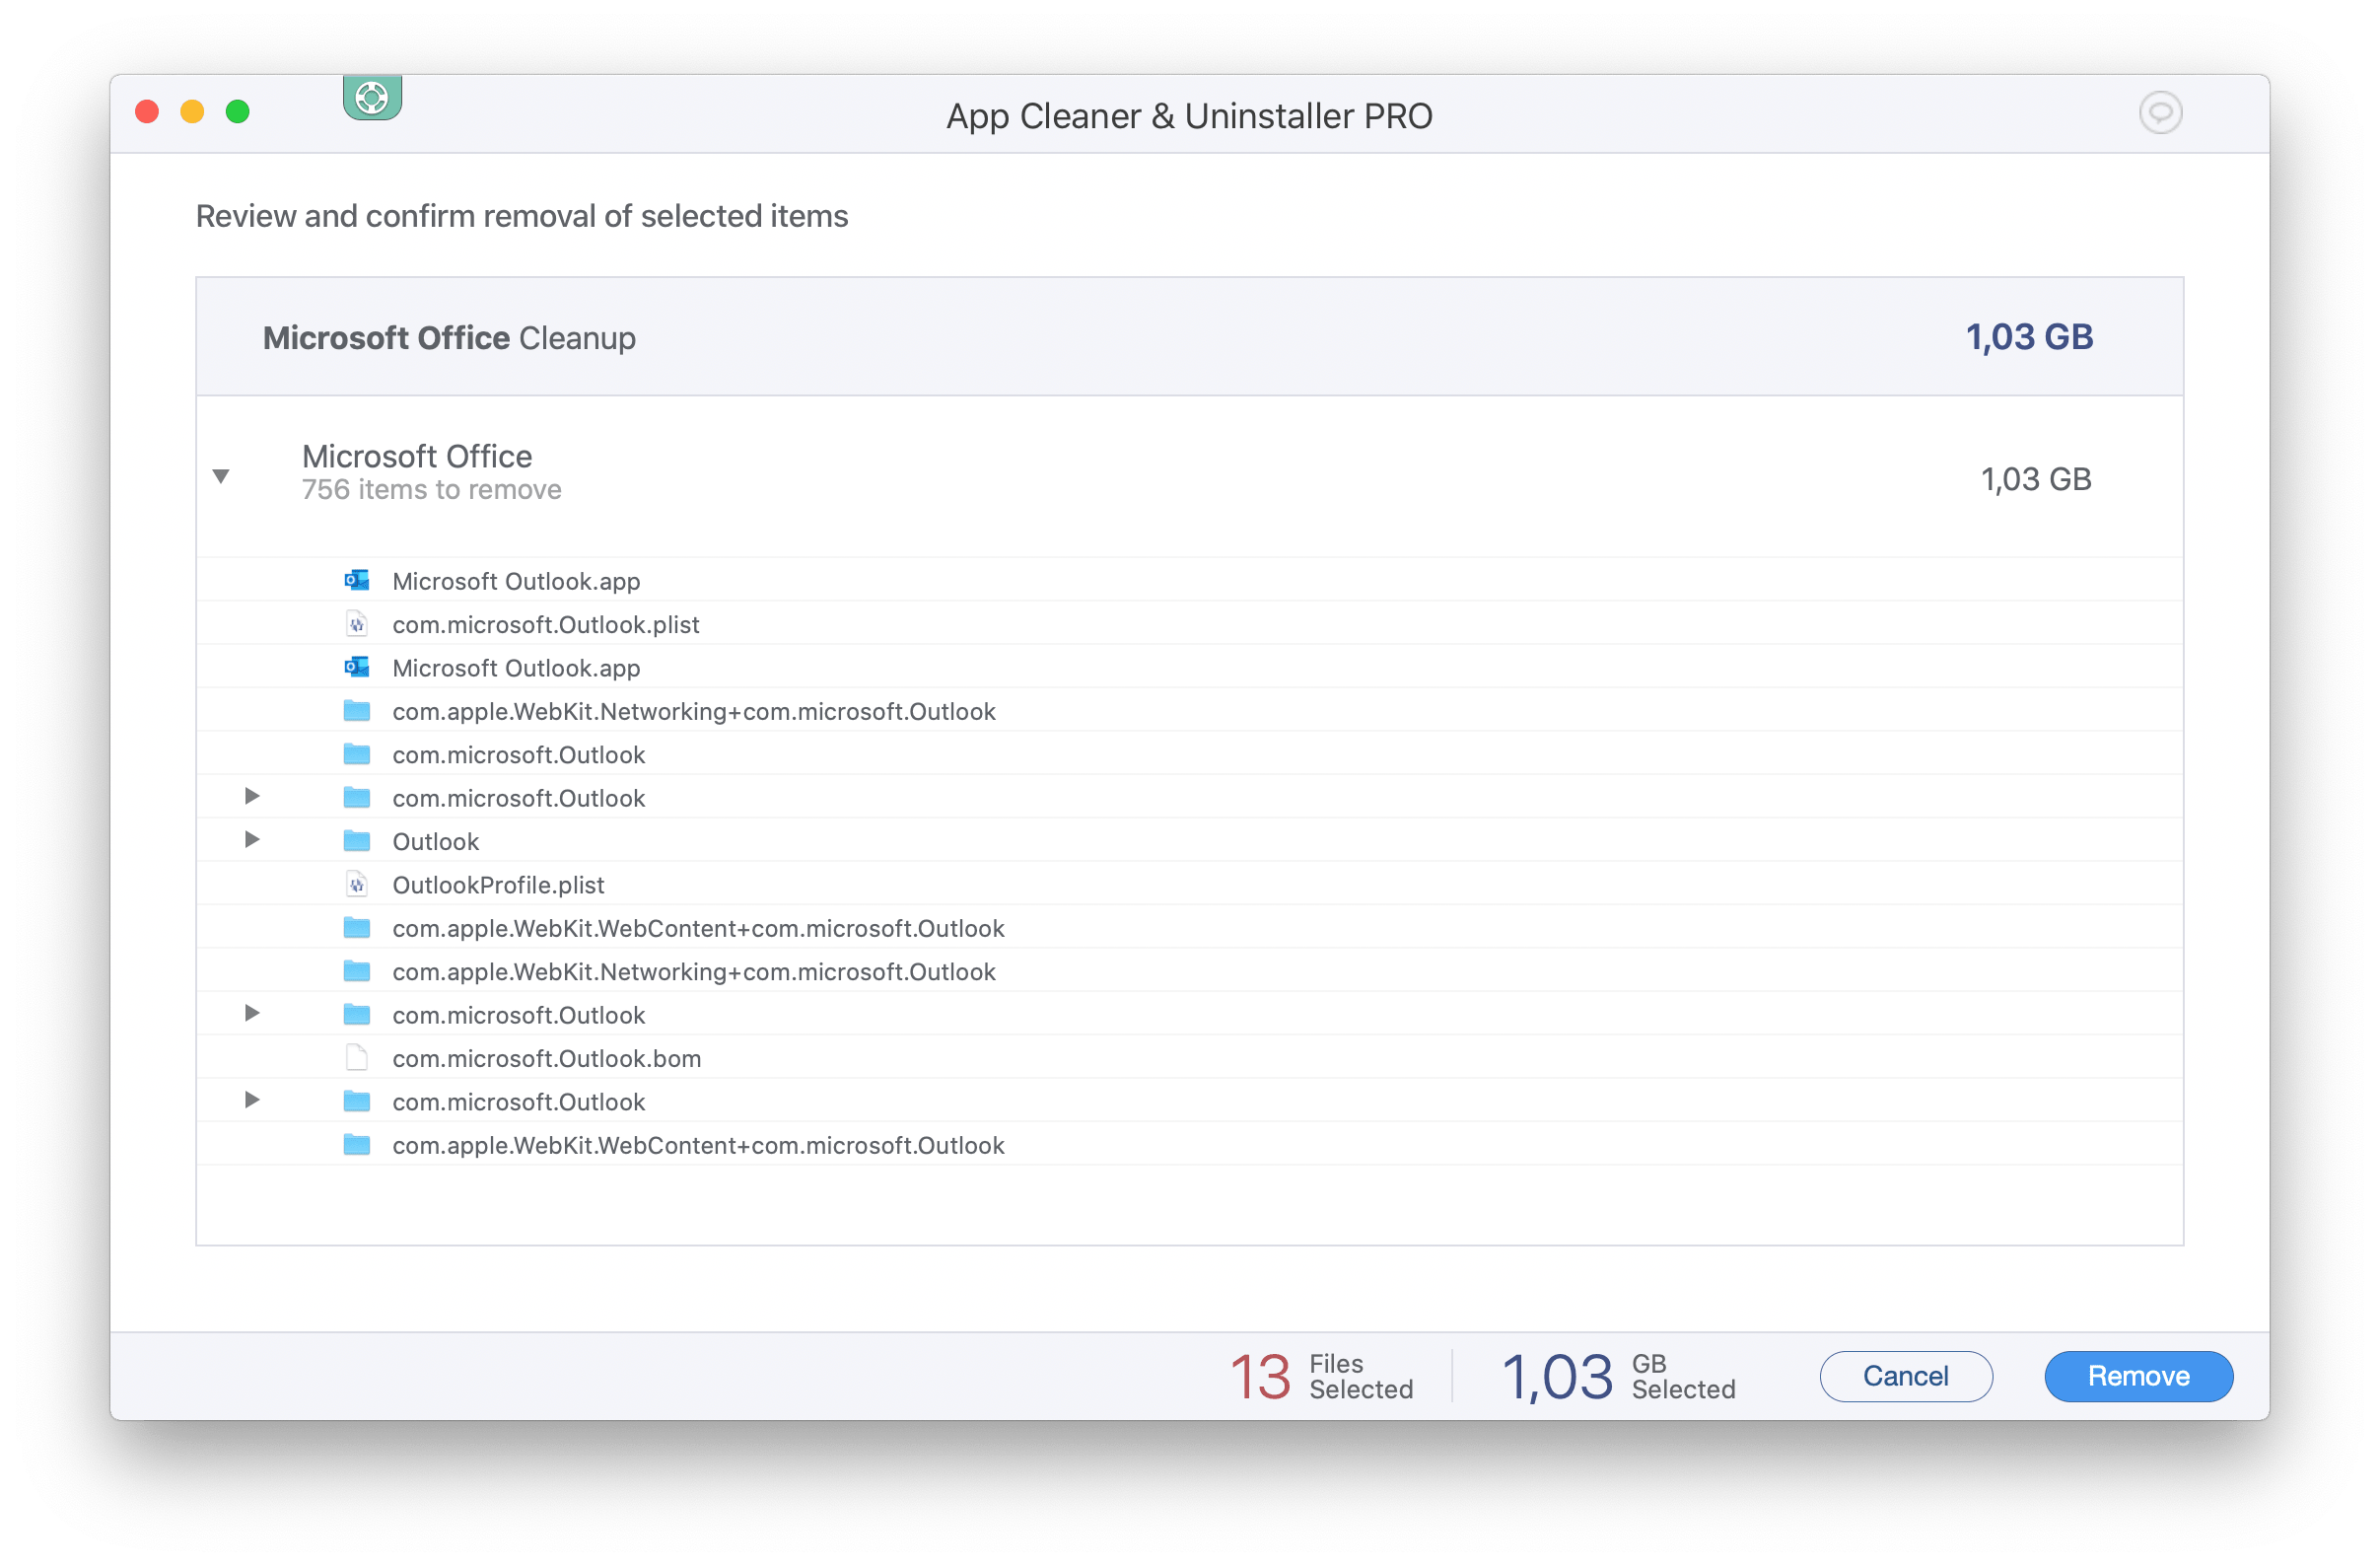Select the com.microsoft.Outlook.bom row
This screenshot has height=1566, width=2380.
click(x=1189, y=1058)
